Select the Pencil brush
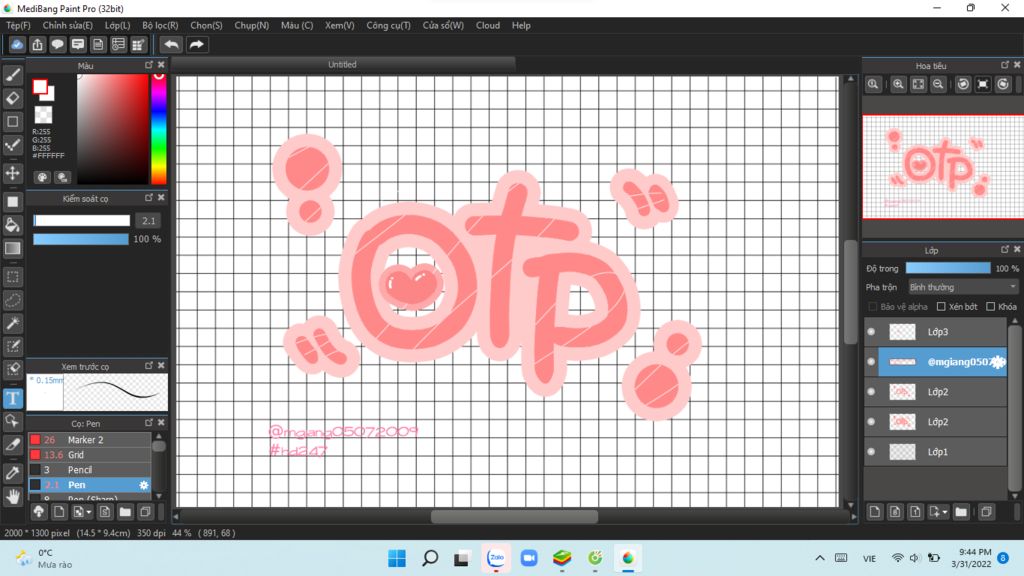The width and height of the screenshot is (1024, 576). point(90,470)
